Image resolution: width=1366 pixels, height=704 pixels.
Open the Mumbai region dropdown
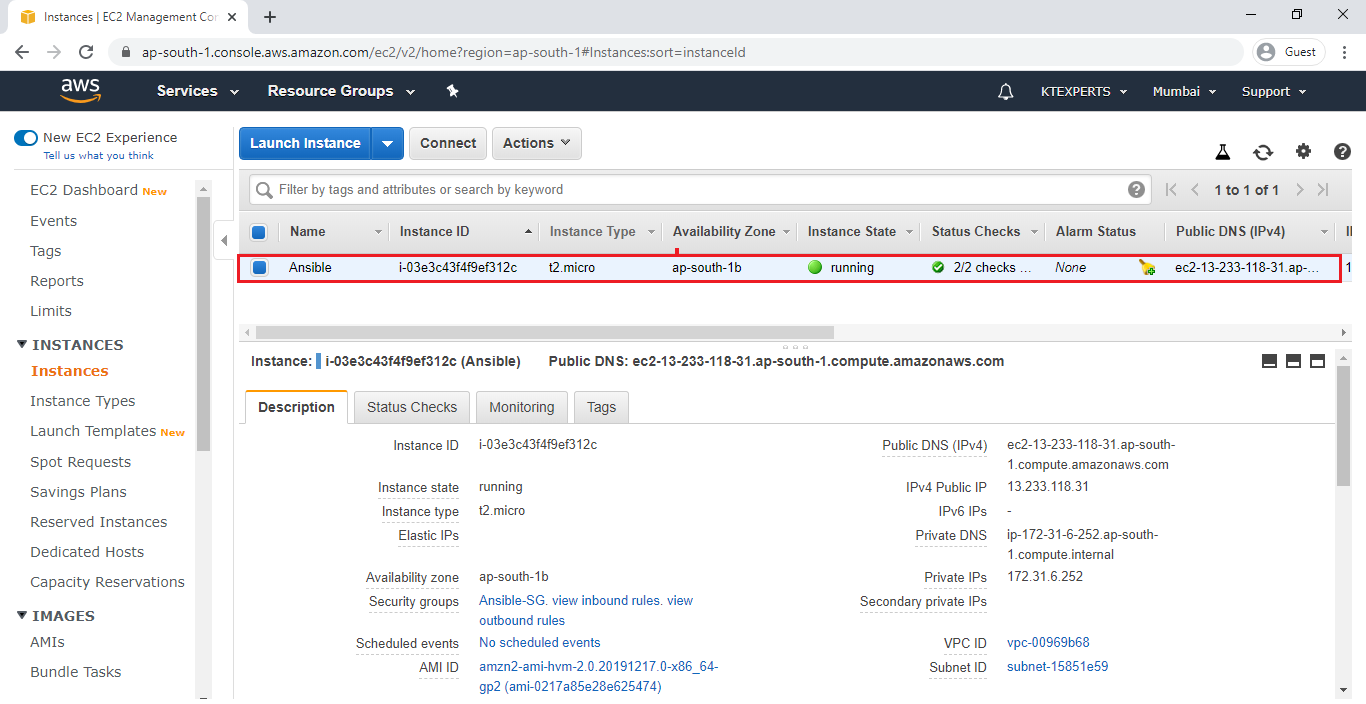point(1184,91)
